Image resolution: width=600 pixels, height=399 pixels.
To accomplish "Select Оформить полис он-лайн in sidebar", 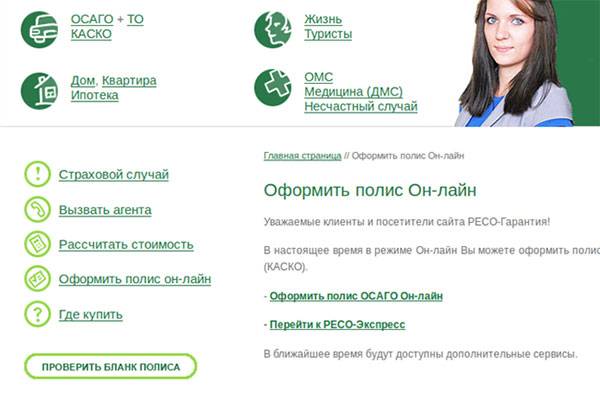I will coord(135,279).
